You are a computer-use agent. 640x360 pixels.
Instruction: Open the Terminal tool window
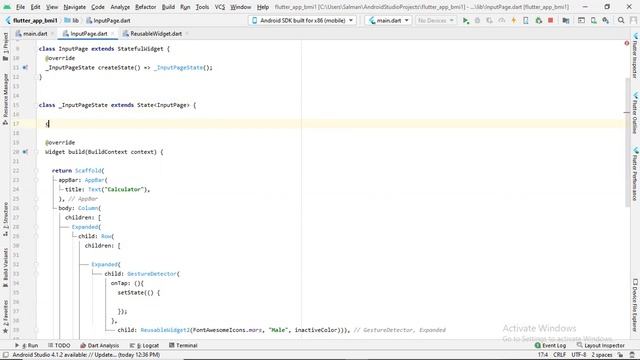(183, 345)
